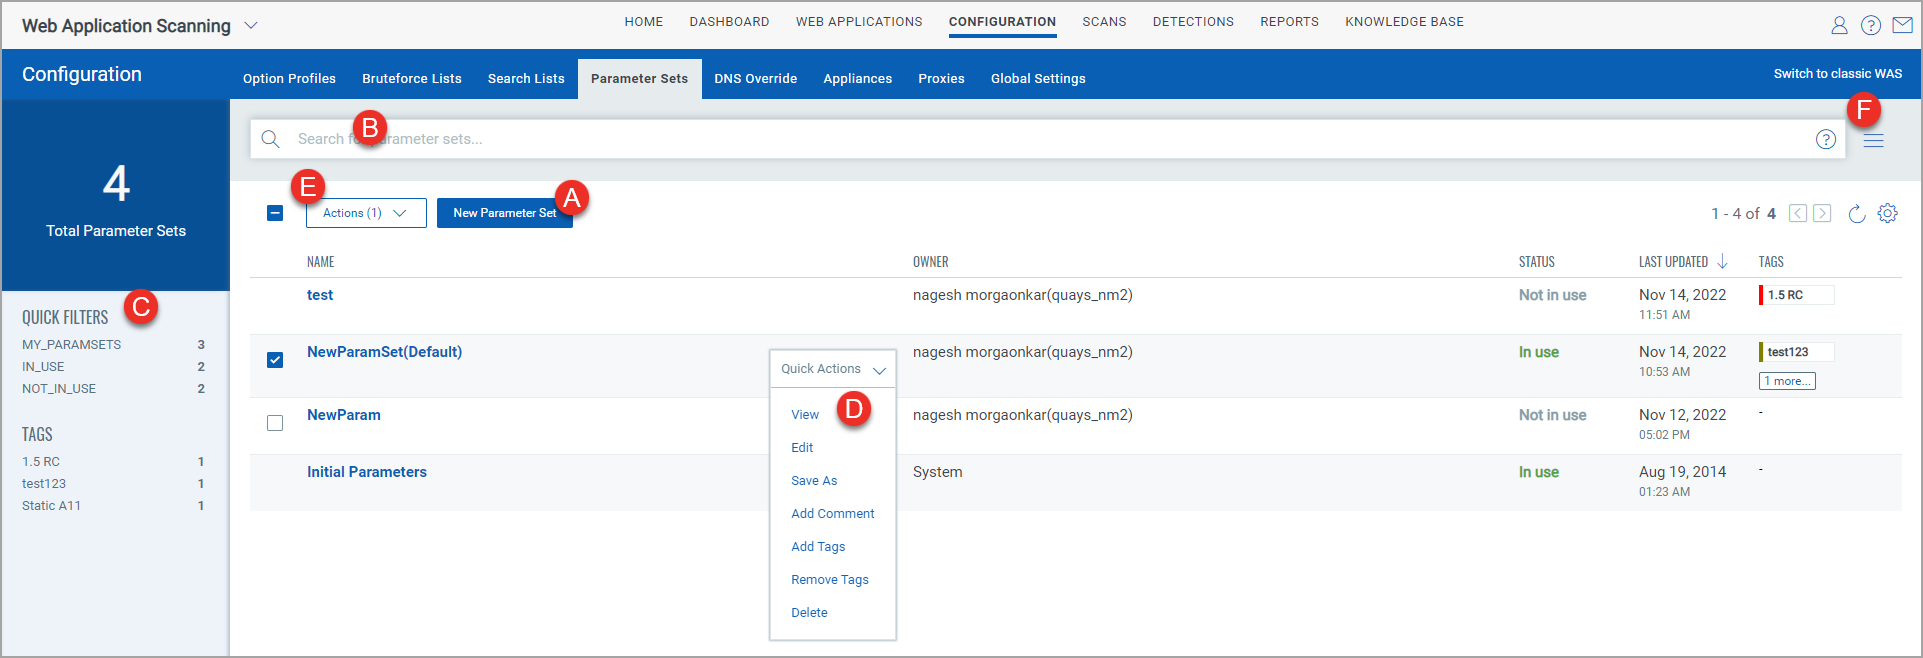Viewport: 1923px width, 658px height.
Task: Go to next page arrow
Action: [x=1822, y=213]
